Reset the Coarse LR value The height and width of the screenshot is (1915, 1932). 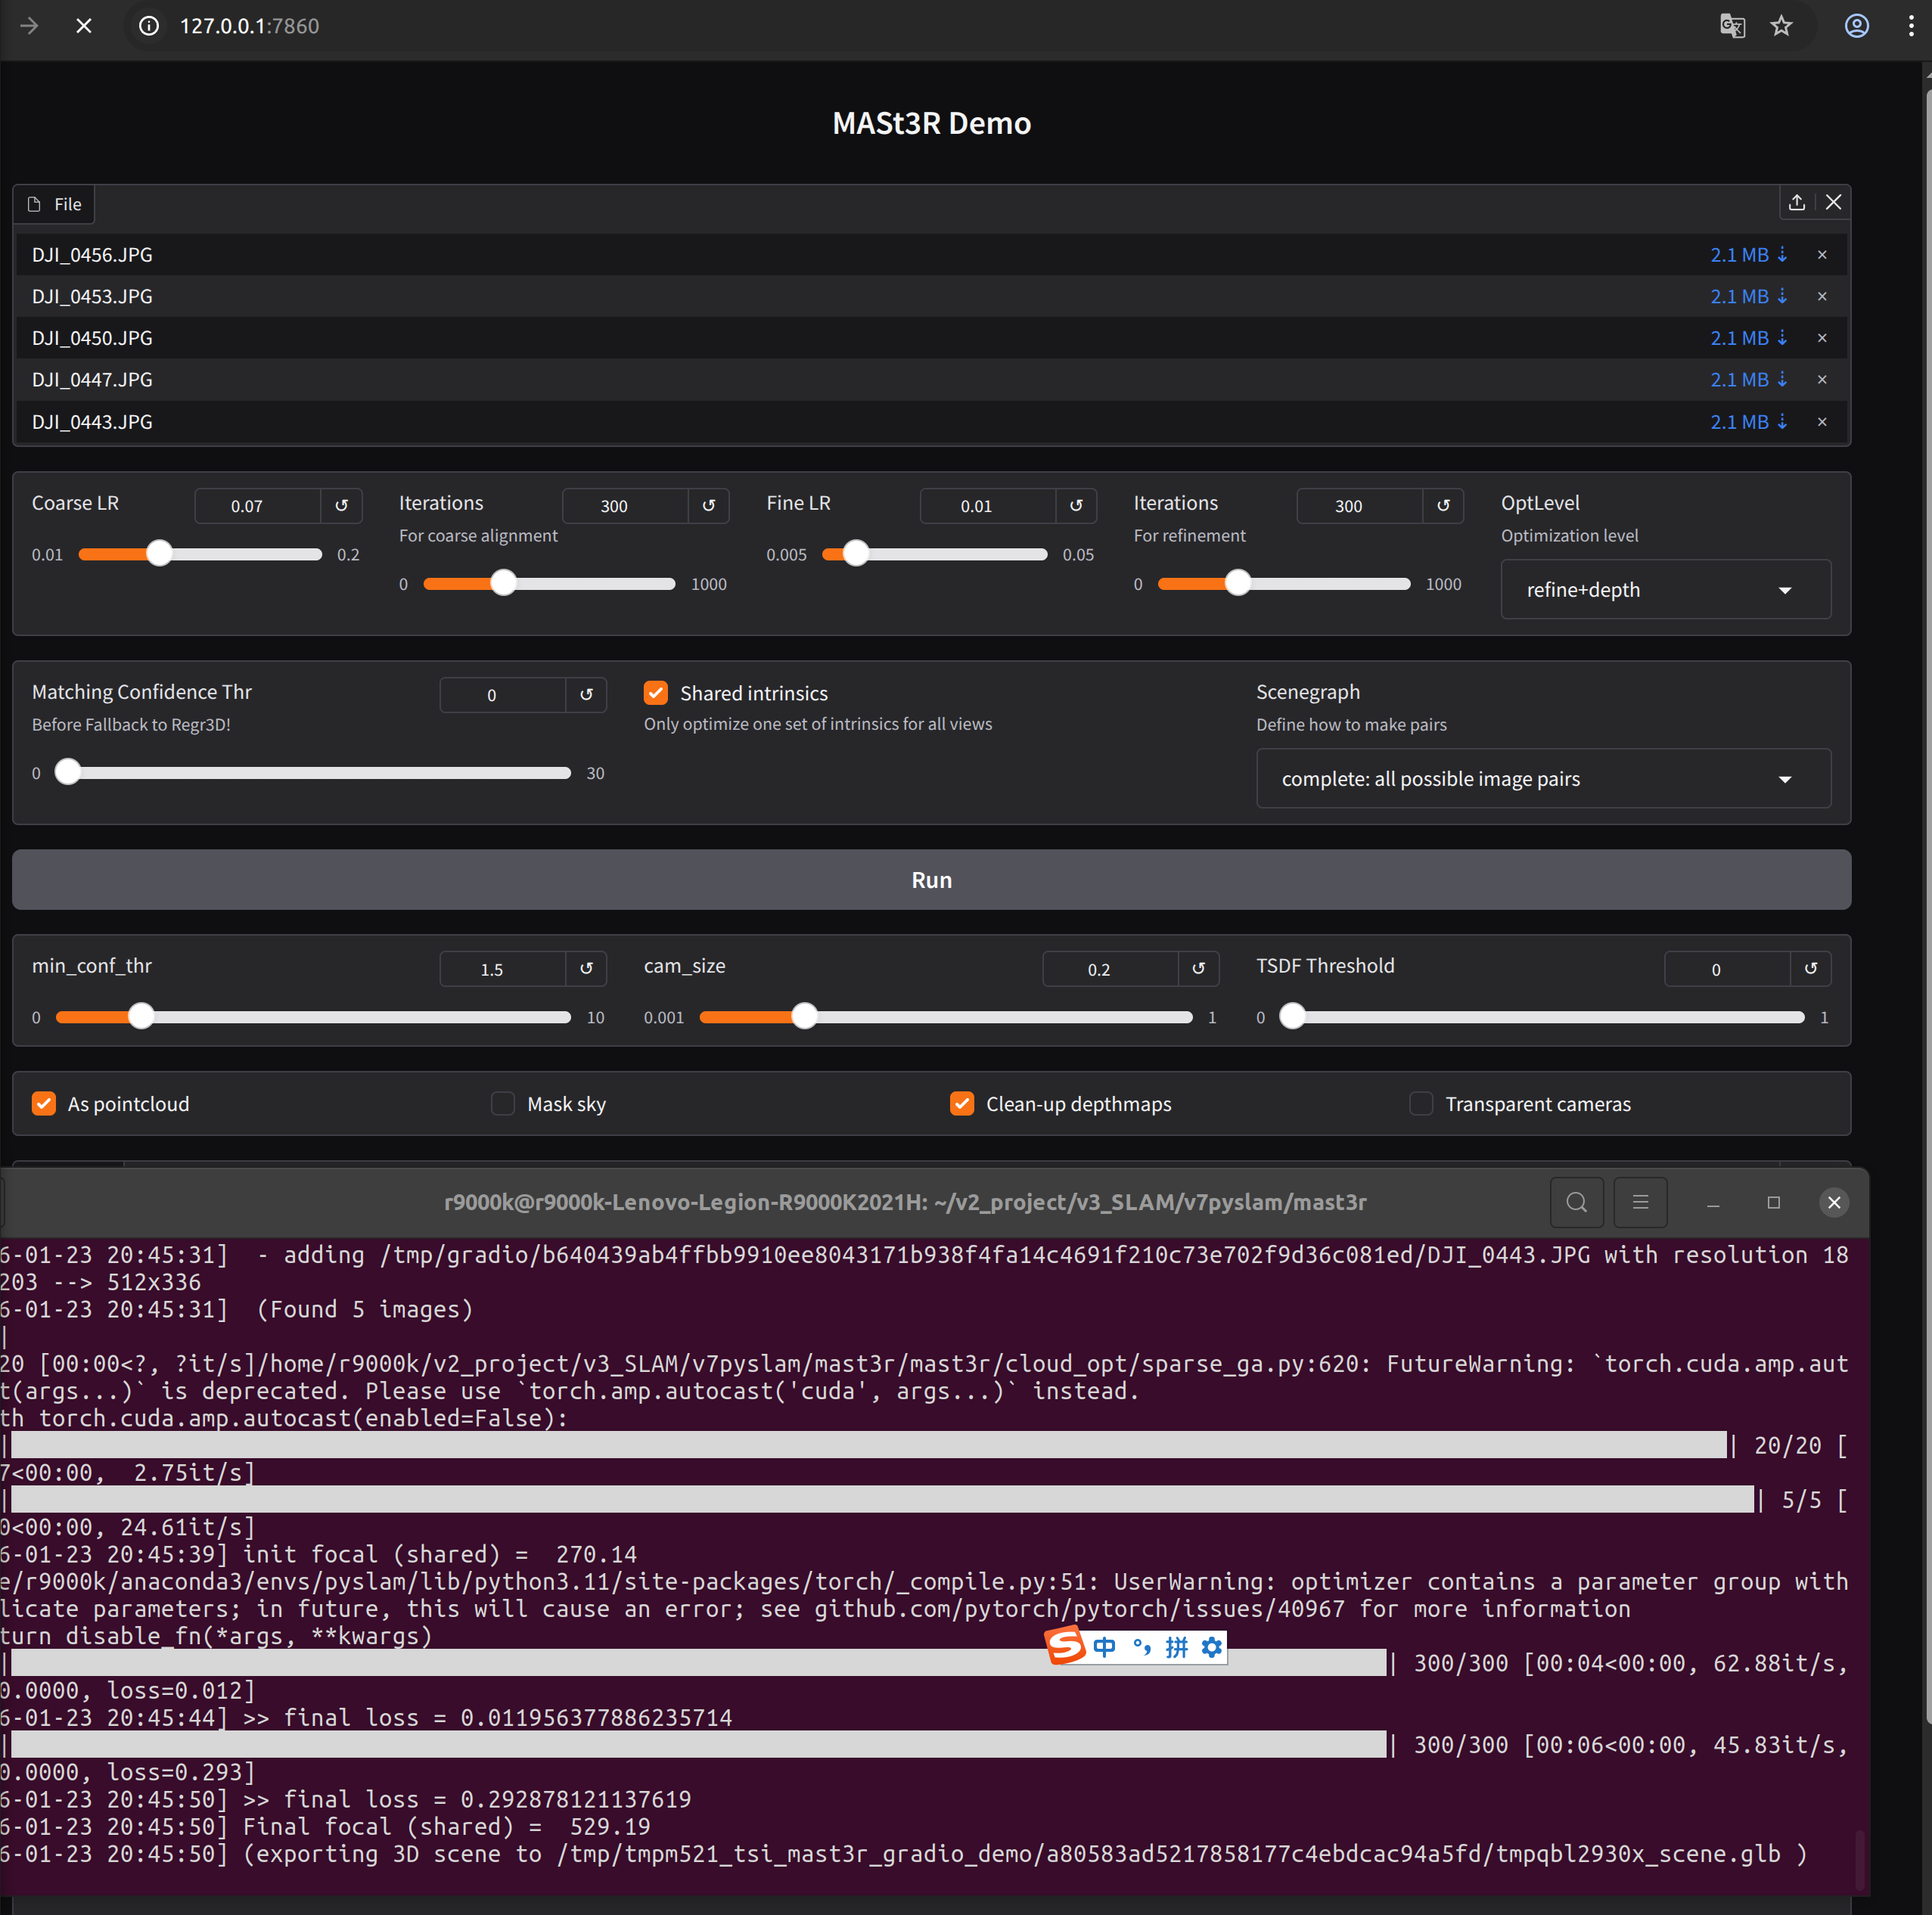point(341,506)
